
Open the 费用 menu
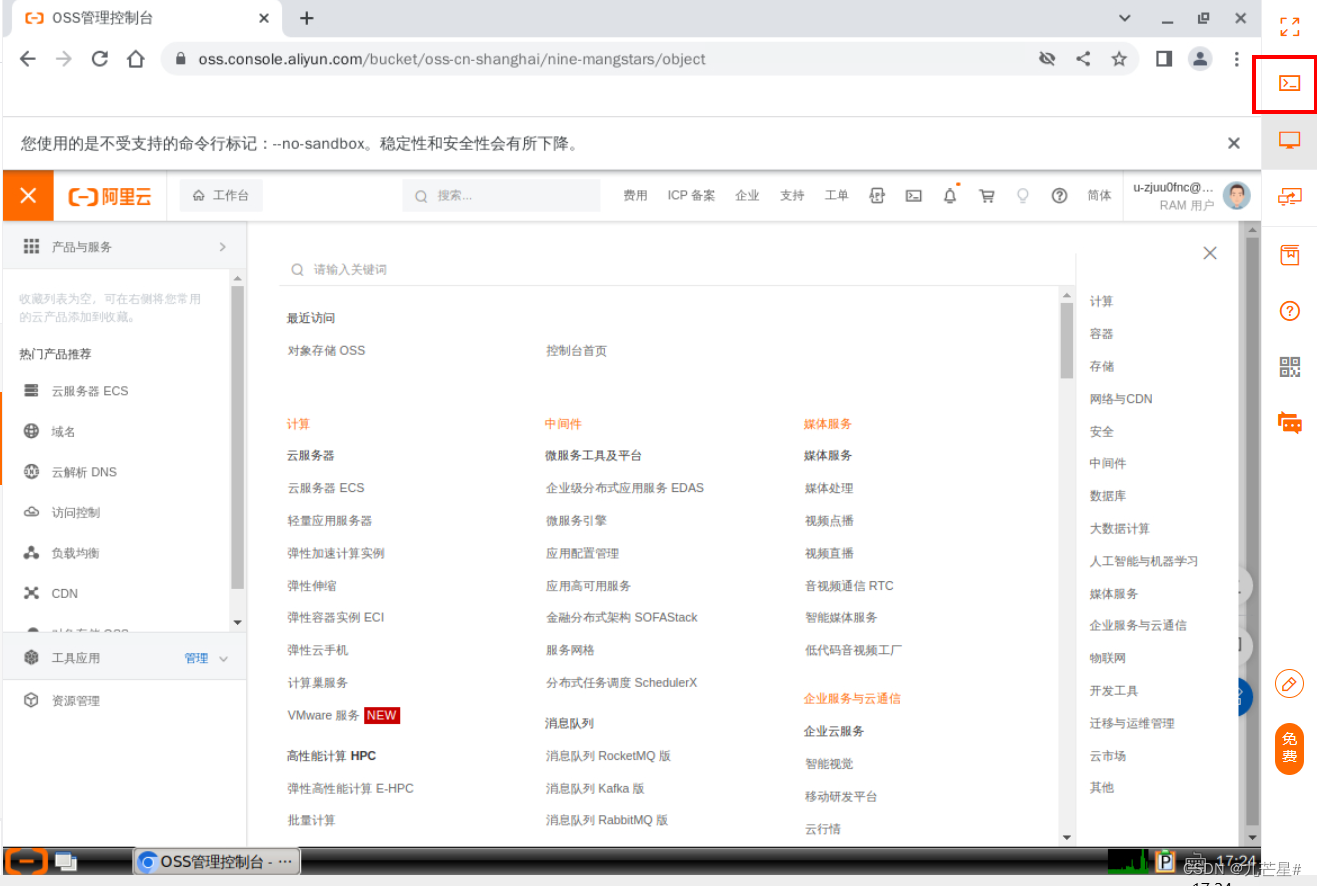635,196
